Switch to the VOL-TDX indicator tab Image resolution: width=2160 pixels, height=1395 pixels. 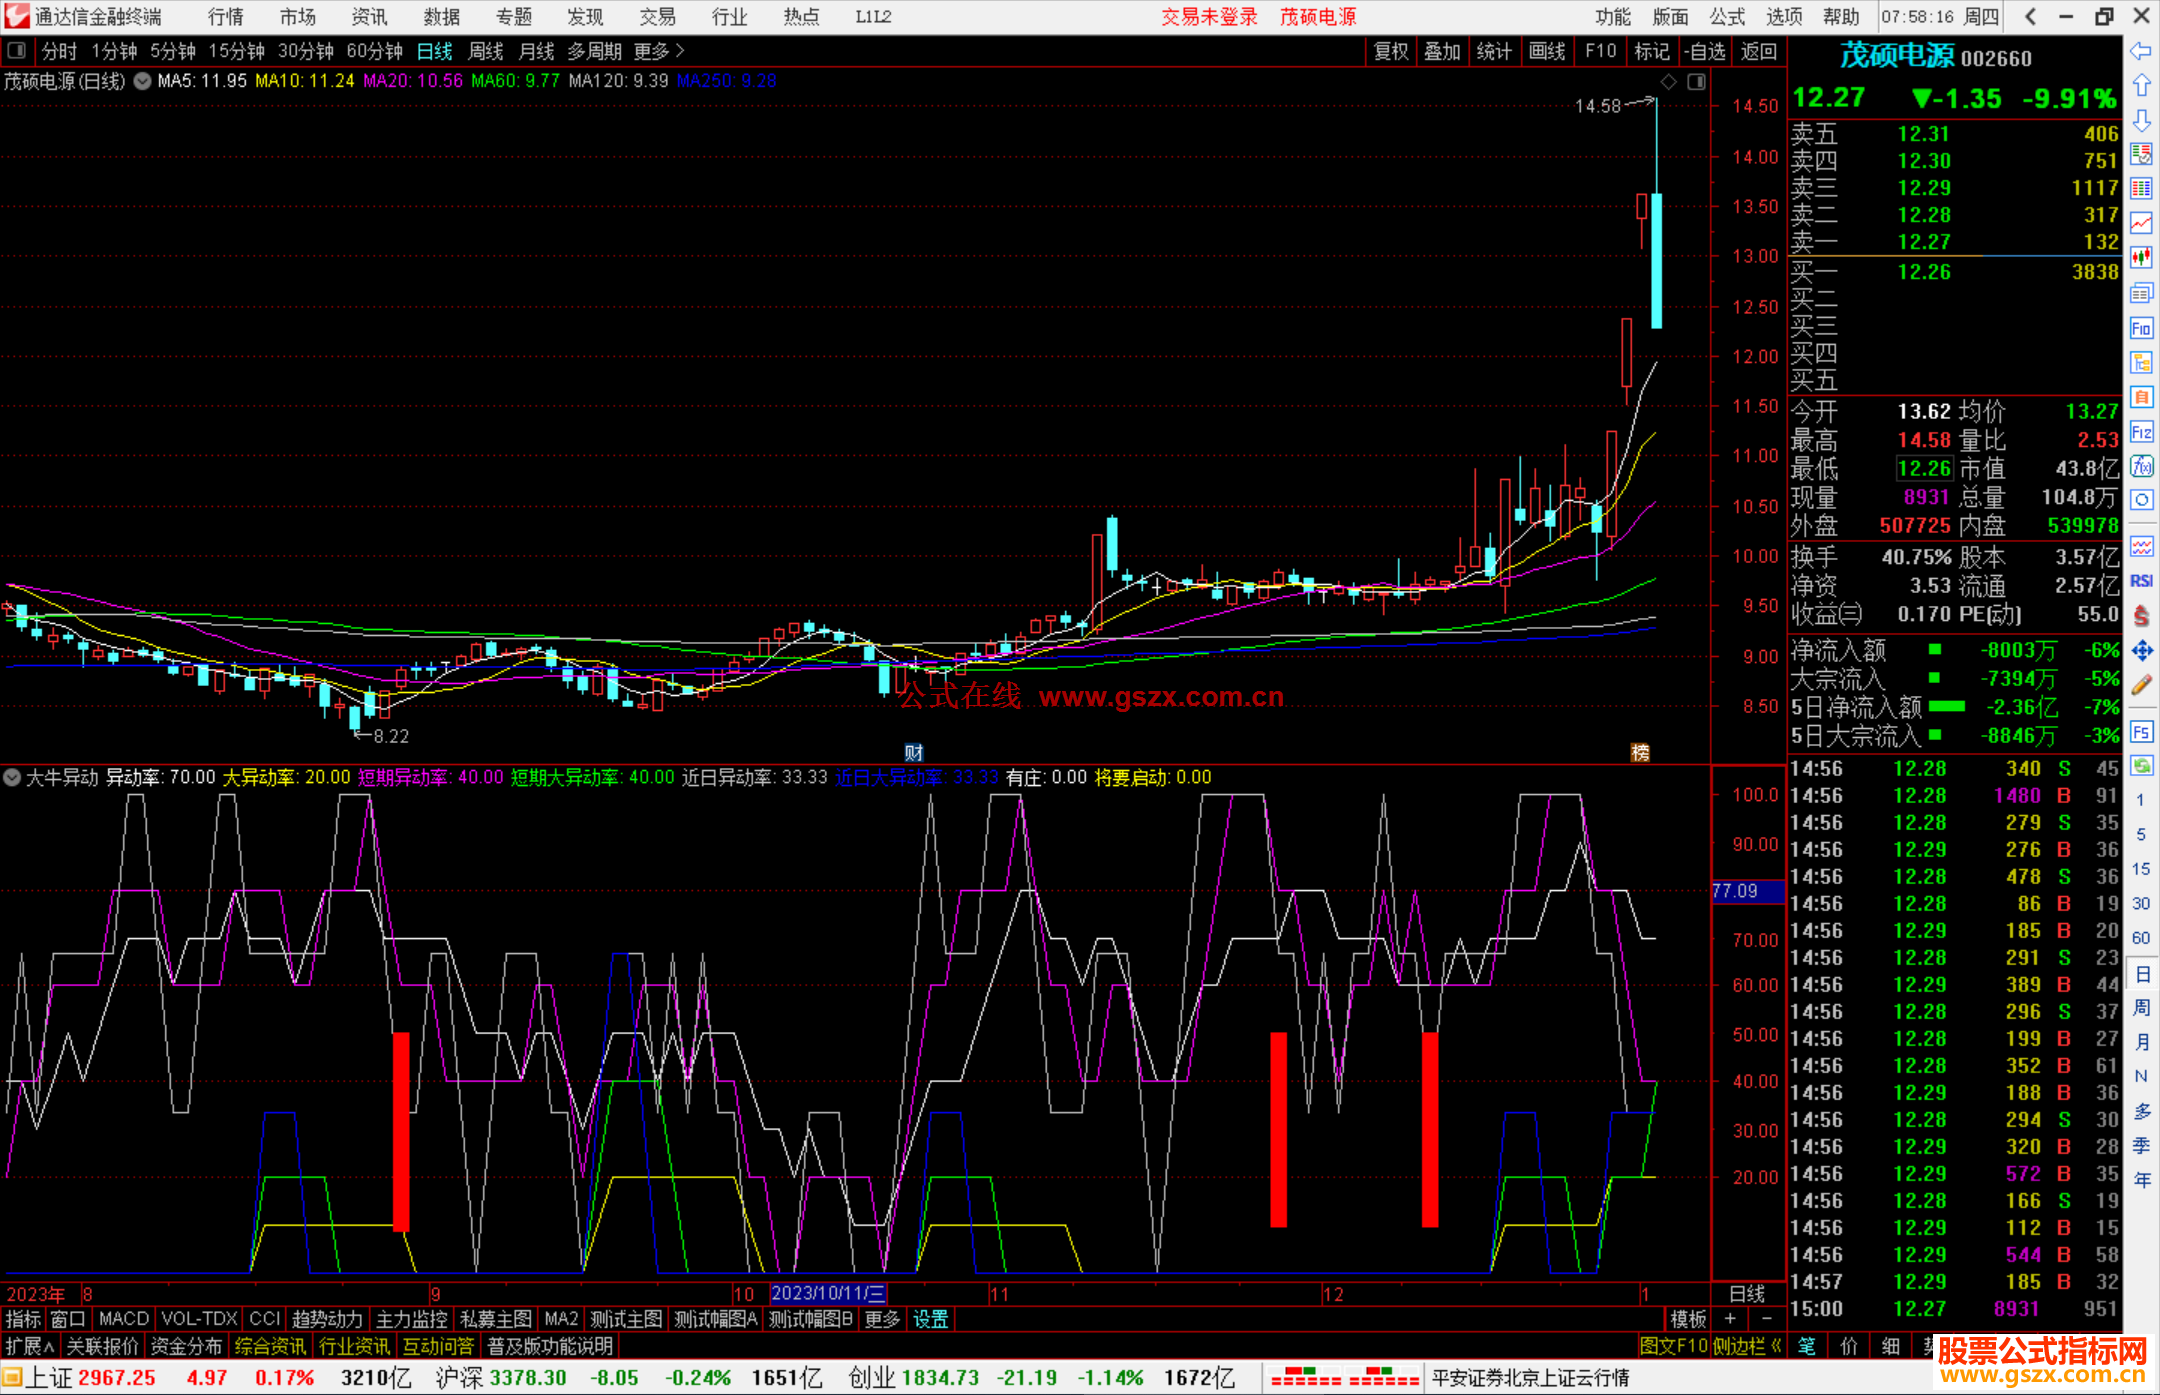(199, 1319)
